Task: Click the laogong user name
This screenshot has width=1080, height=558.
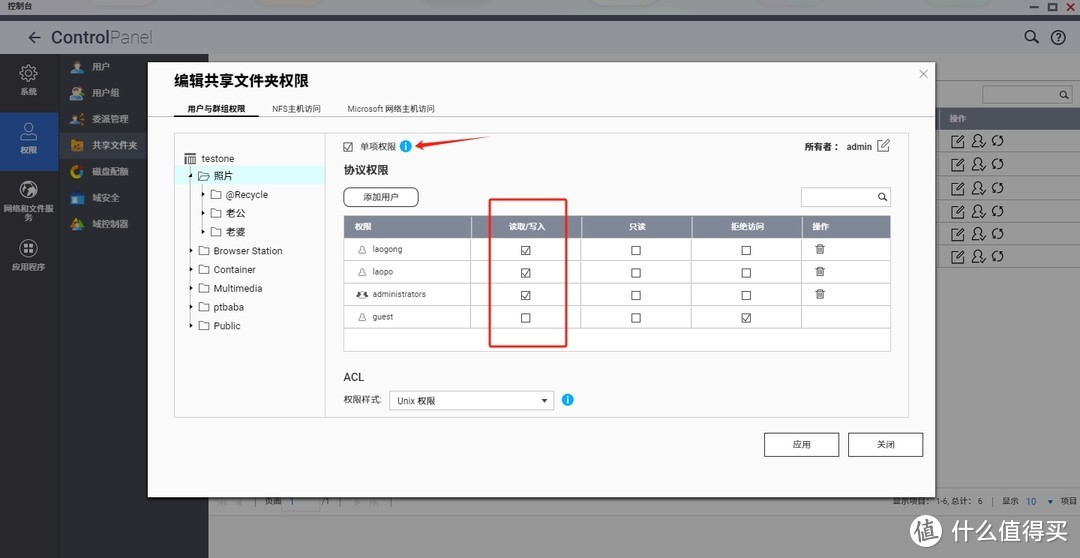Action: tap(387, 249)
